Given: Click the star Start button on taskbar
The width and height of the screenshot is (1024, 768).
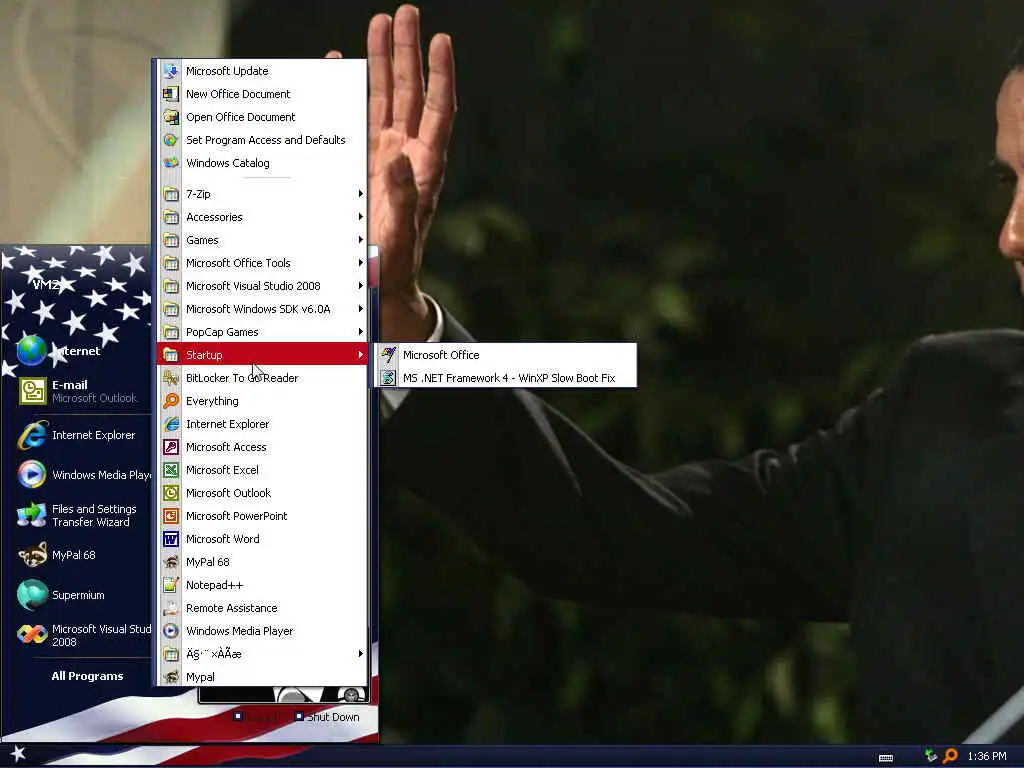Looking at the screenshot, I should click(18, 754).
